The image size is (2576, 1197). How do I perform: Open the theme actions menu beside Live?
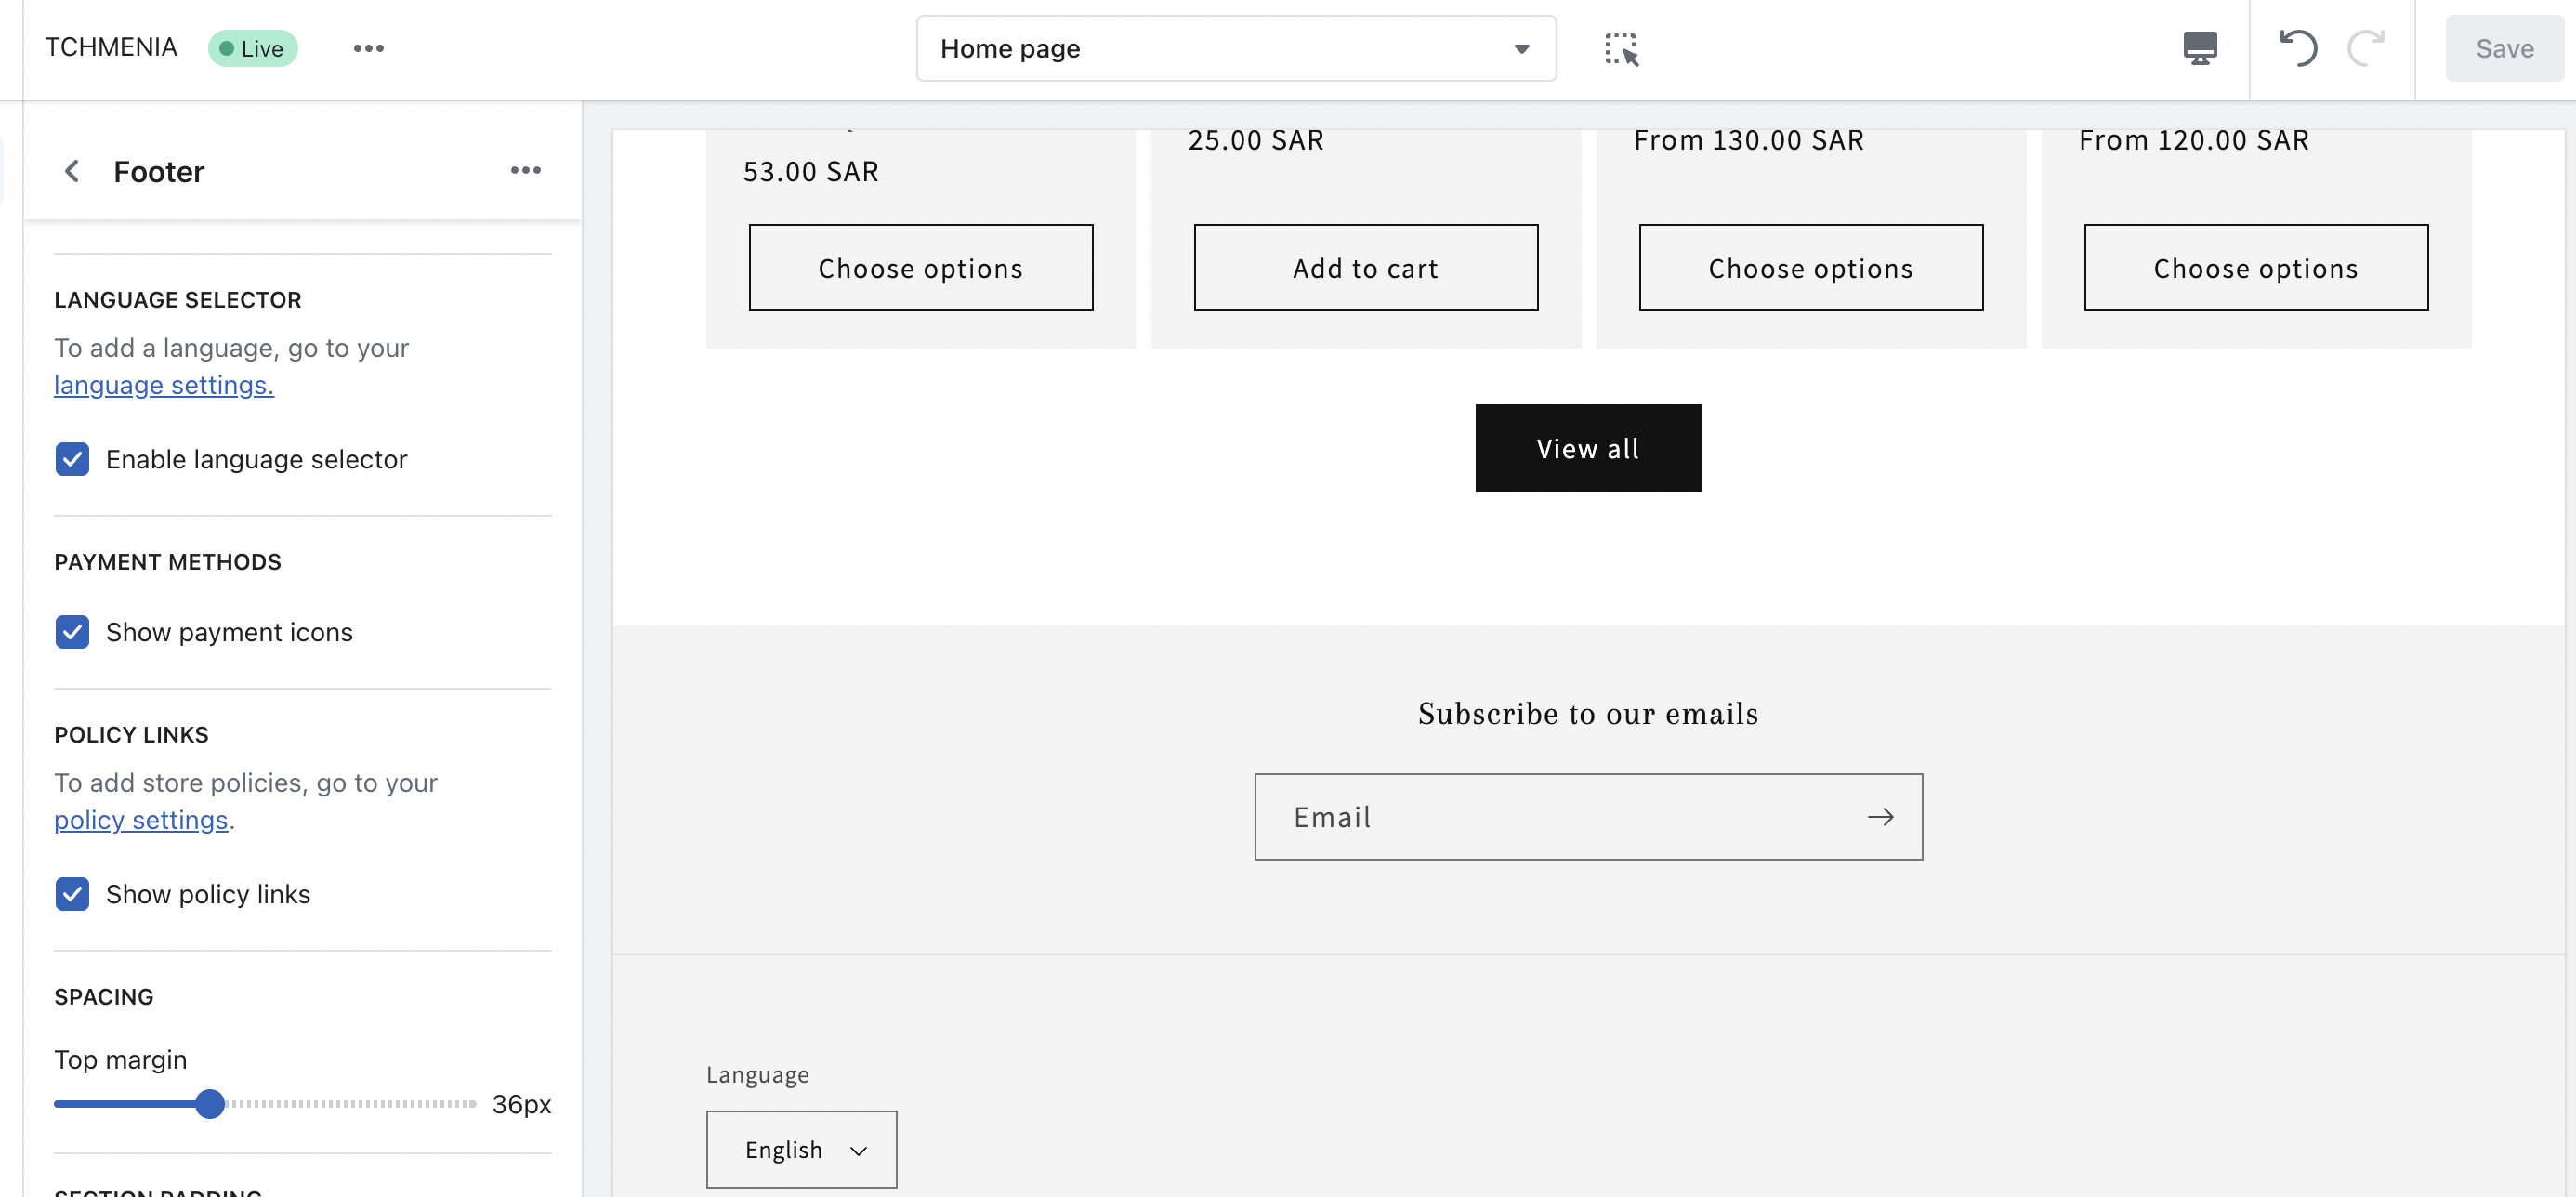tap(368, 48)
